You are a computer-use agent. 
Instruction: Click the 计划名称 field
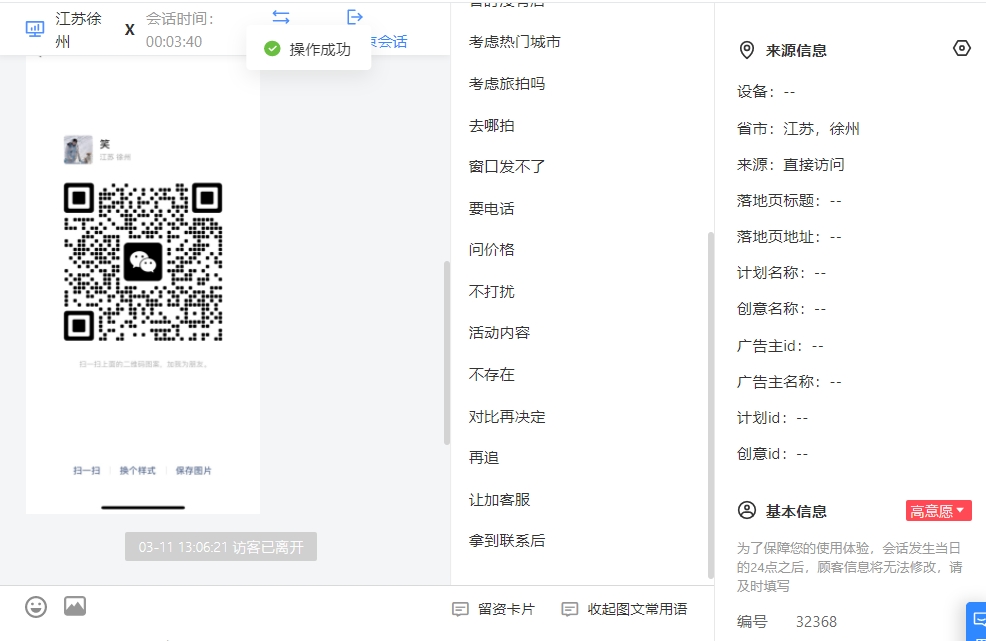(782, 273)
